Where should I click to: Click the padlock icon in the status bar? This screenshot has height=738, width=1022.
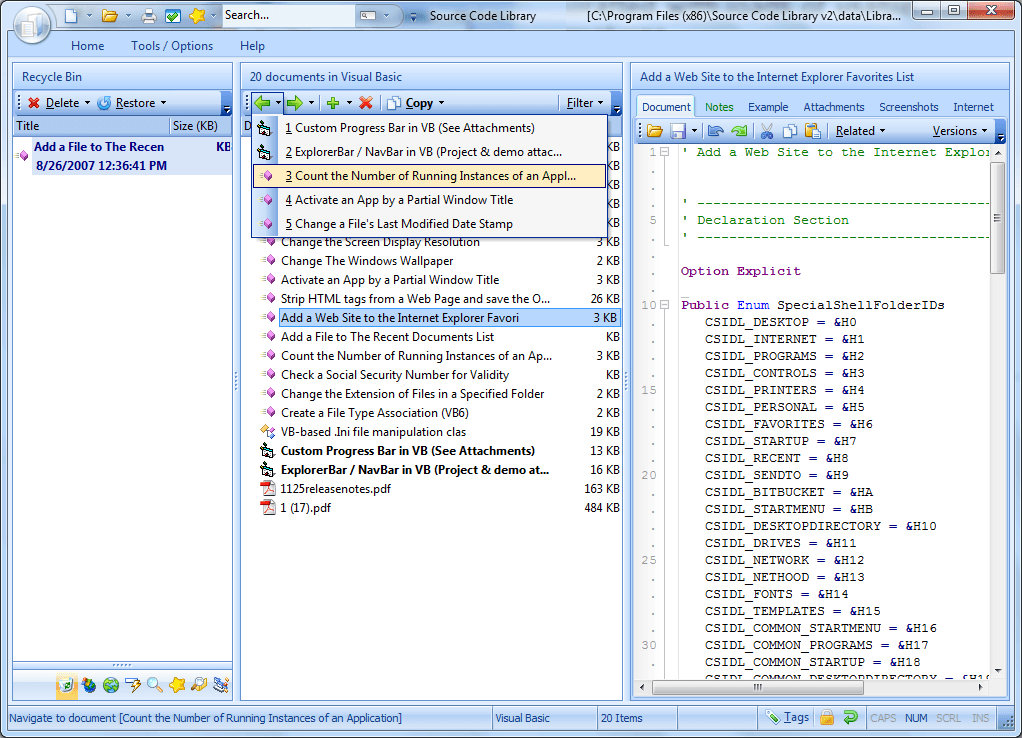826,718
